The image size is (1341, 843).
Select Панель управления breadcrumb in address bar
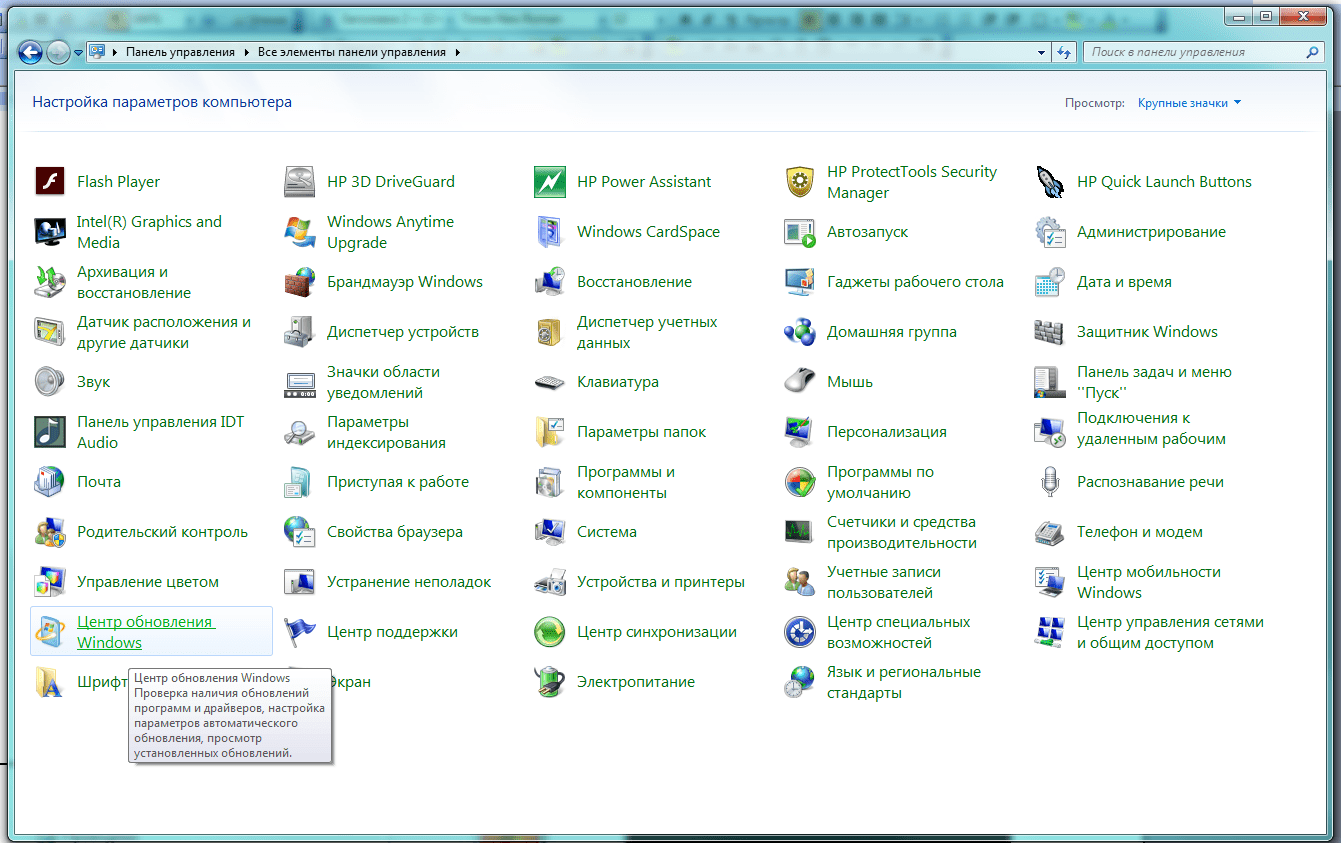point(180,52)
